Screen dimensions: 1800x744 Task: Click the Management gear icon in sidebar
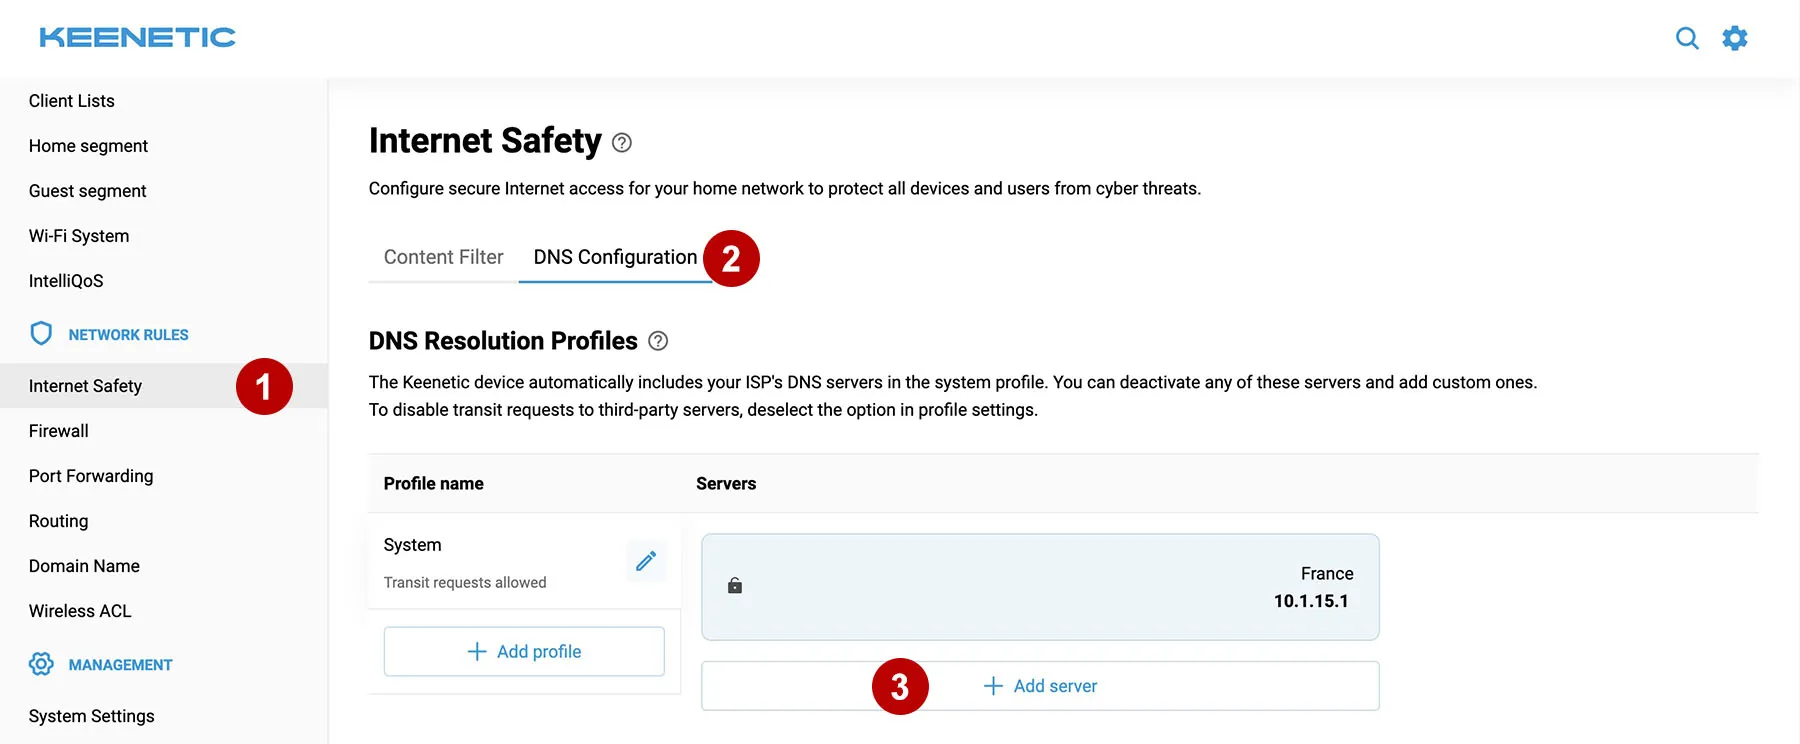tap(41, 663)
